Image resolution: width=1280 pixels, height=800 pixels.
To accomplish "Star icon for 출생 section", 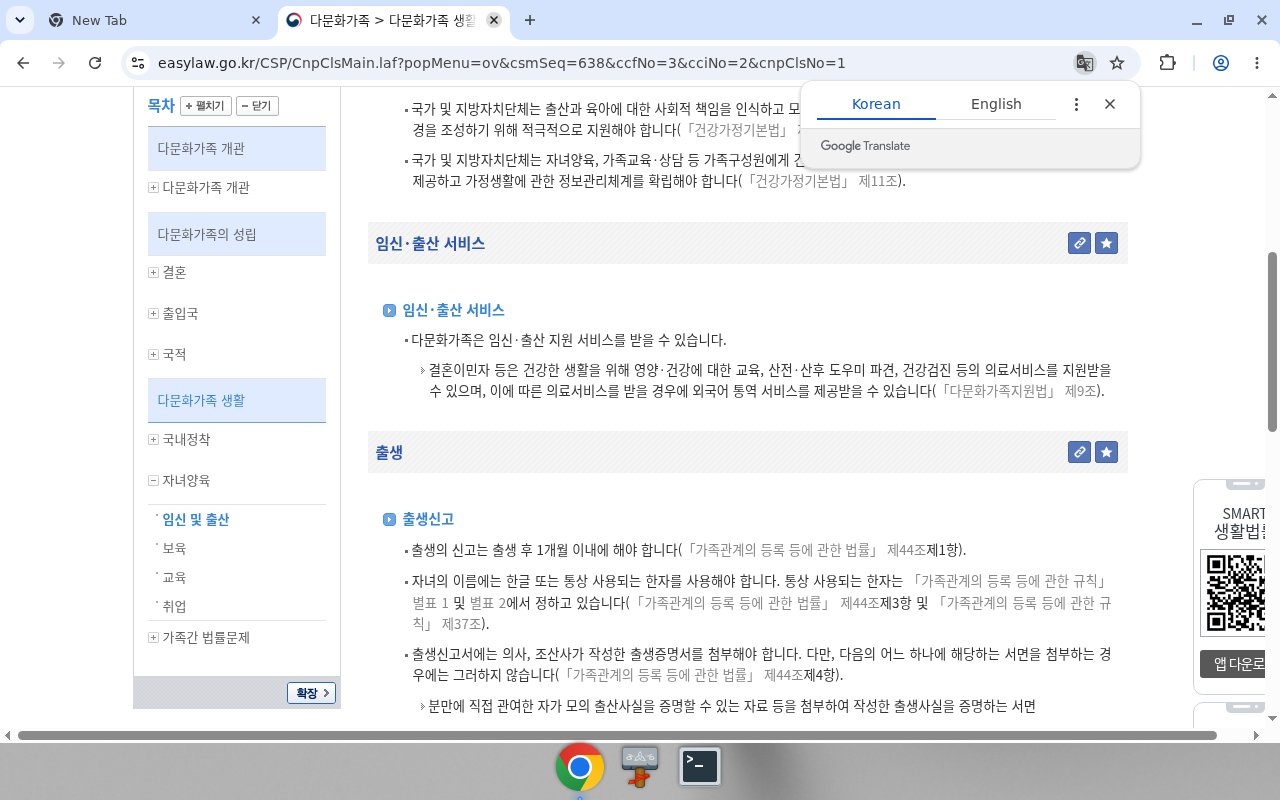I will [x=1106, y=452].
